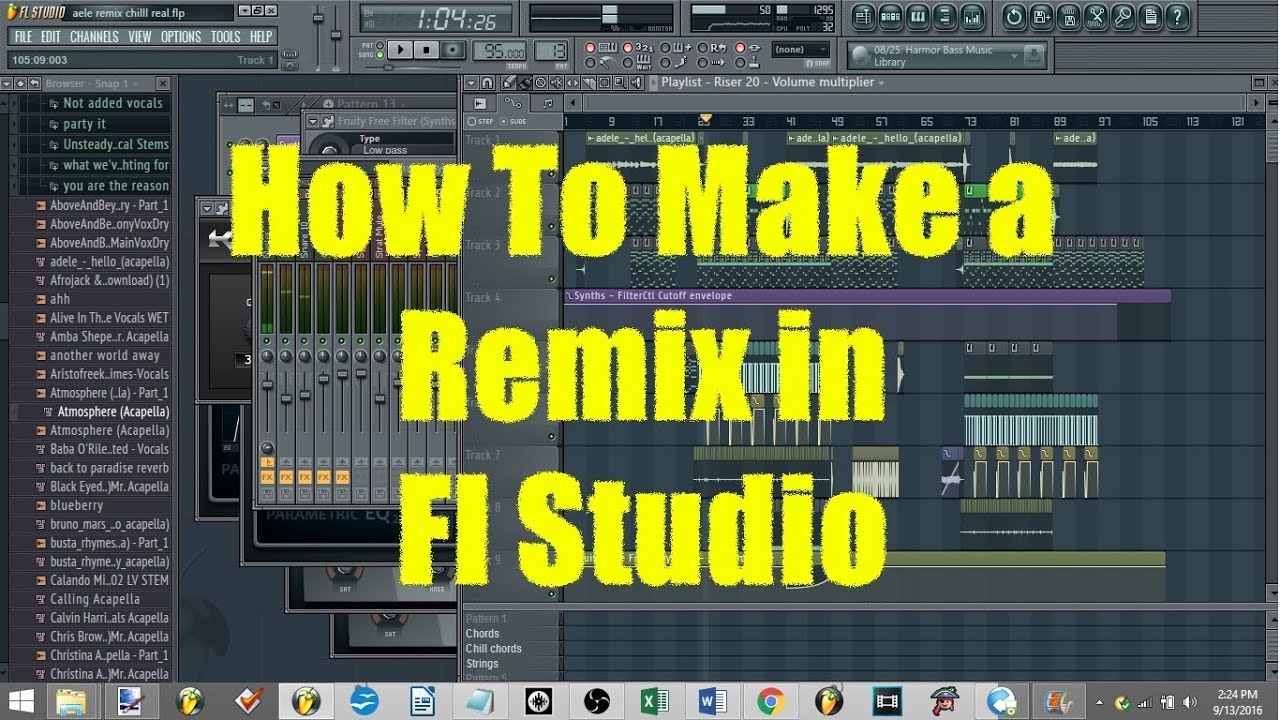Open audio editor scissors icon
Viewport: 1280px width, 720px height.
(x=1096, y=17)
